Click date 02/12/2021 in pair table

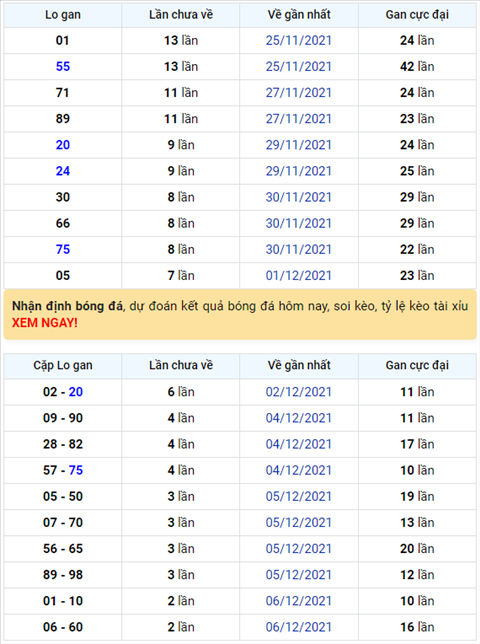tap(299, 392)
